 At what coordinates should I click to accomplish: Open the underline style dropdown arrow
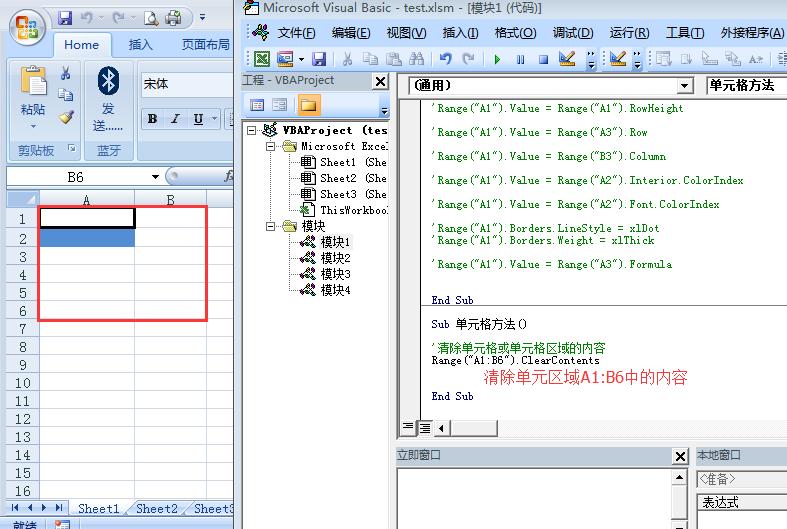click(214, 119)
